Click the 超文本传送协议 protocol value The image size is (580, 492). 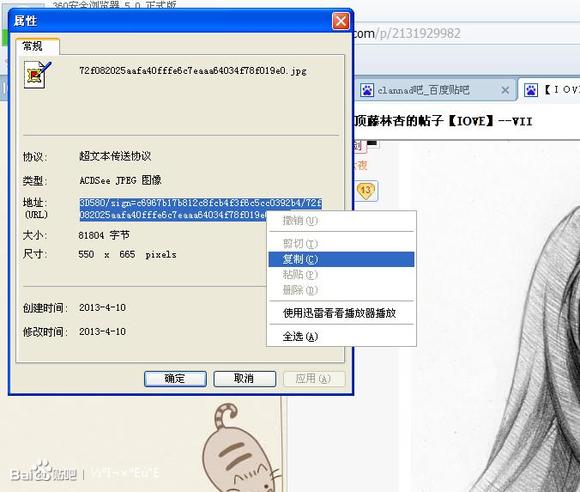point(115,156)
